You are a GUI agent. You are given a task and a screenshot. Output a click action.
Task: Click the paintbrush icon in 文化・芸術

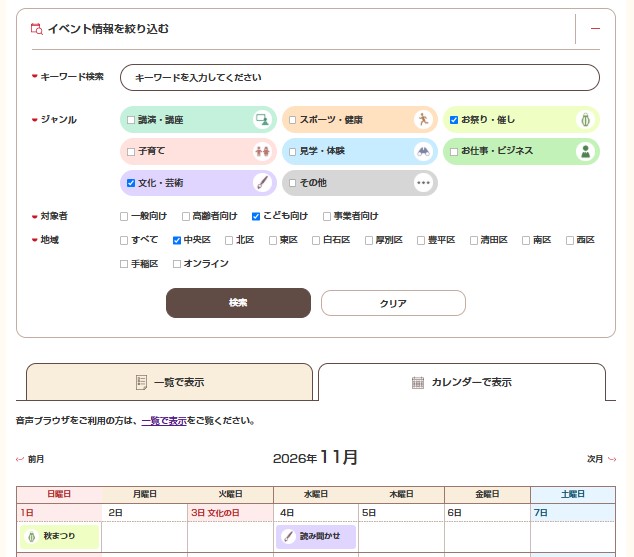262,183
